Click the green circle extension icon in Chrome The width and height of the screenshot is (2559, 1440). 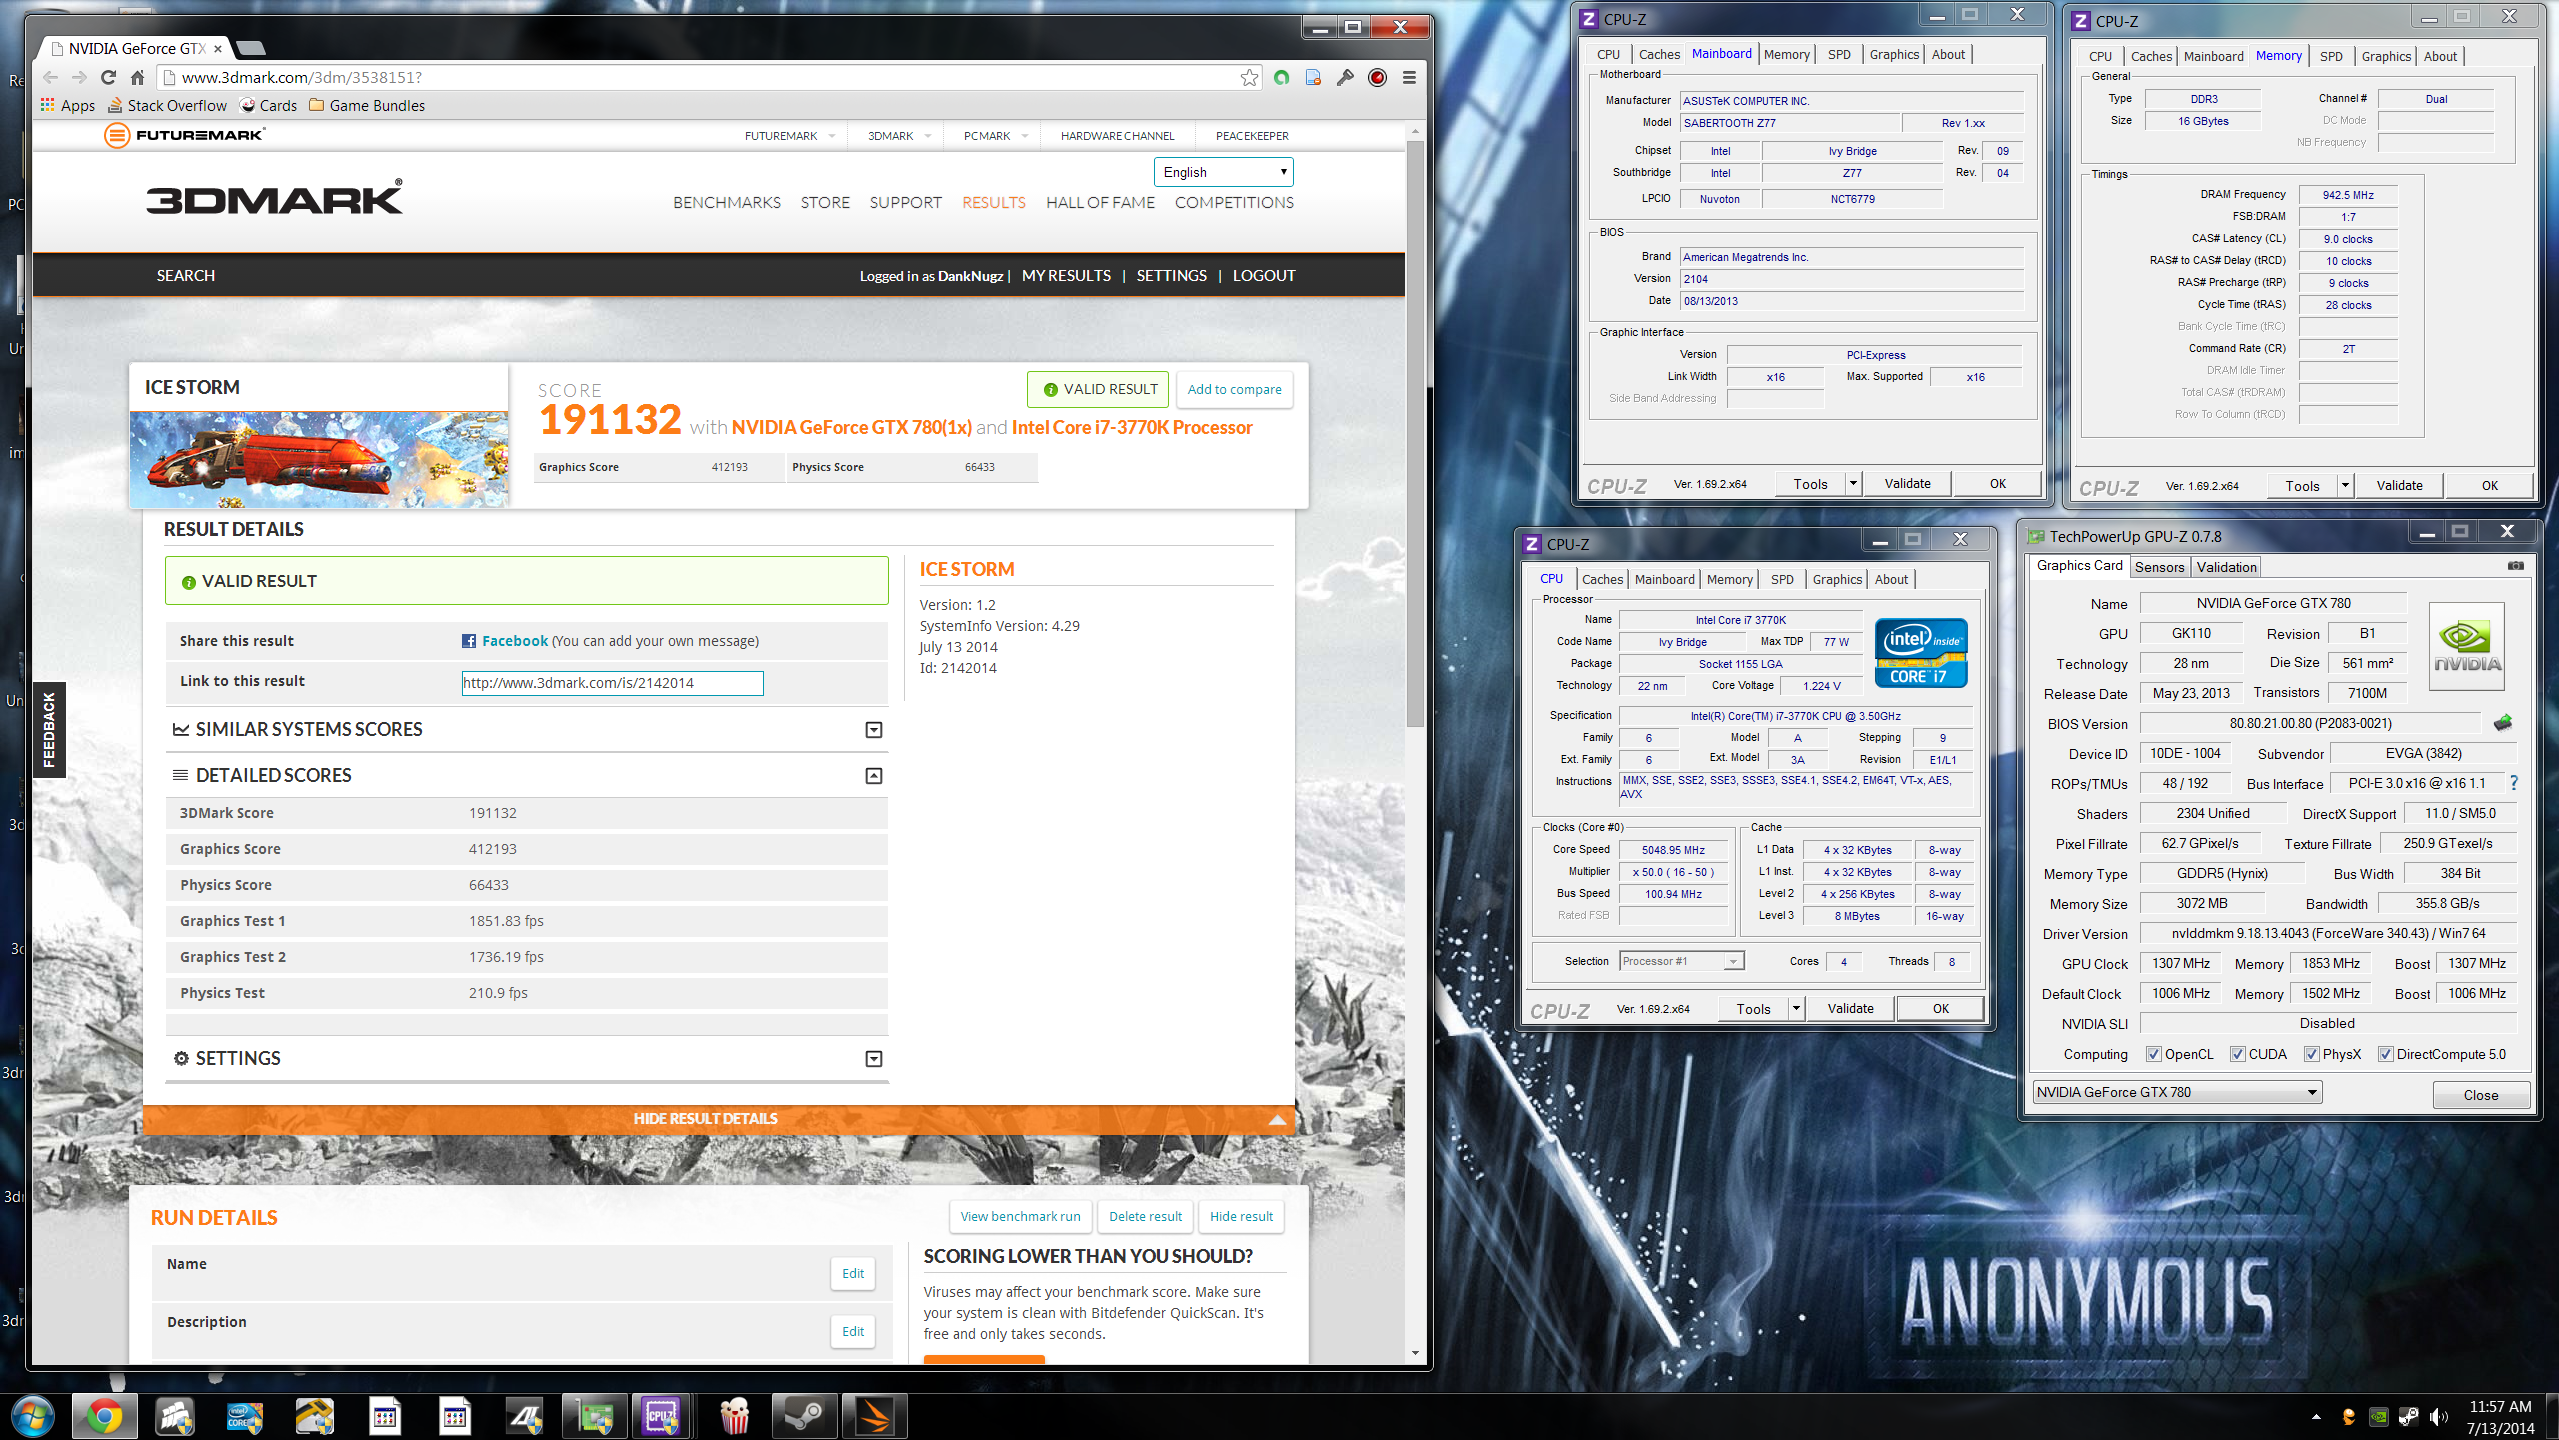click(1282, 77)
